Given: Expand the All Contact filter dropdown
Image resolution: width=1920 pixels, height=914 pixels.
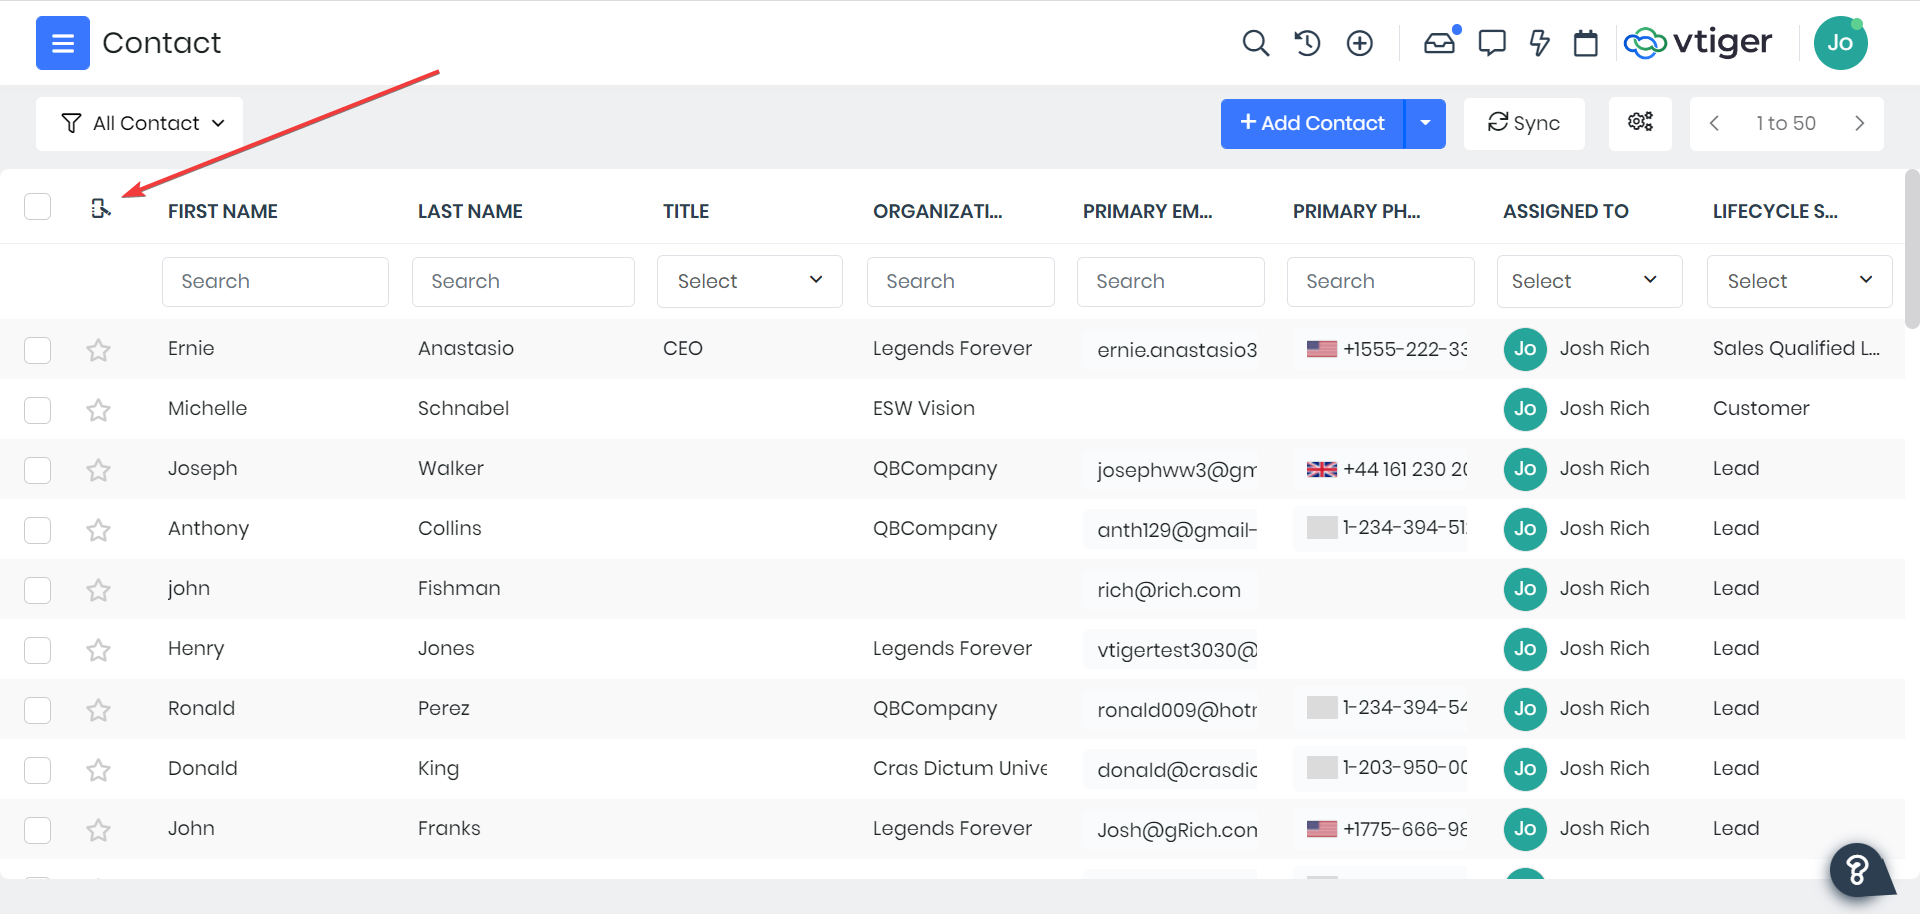Looking at the screenshot, I should tap(140, 123).
